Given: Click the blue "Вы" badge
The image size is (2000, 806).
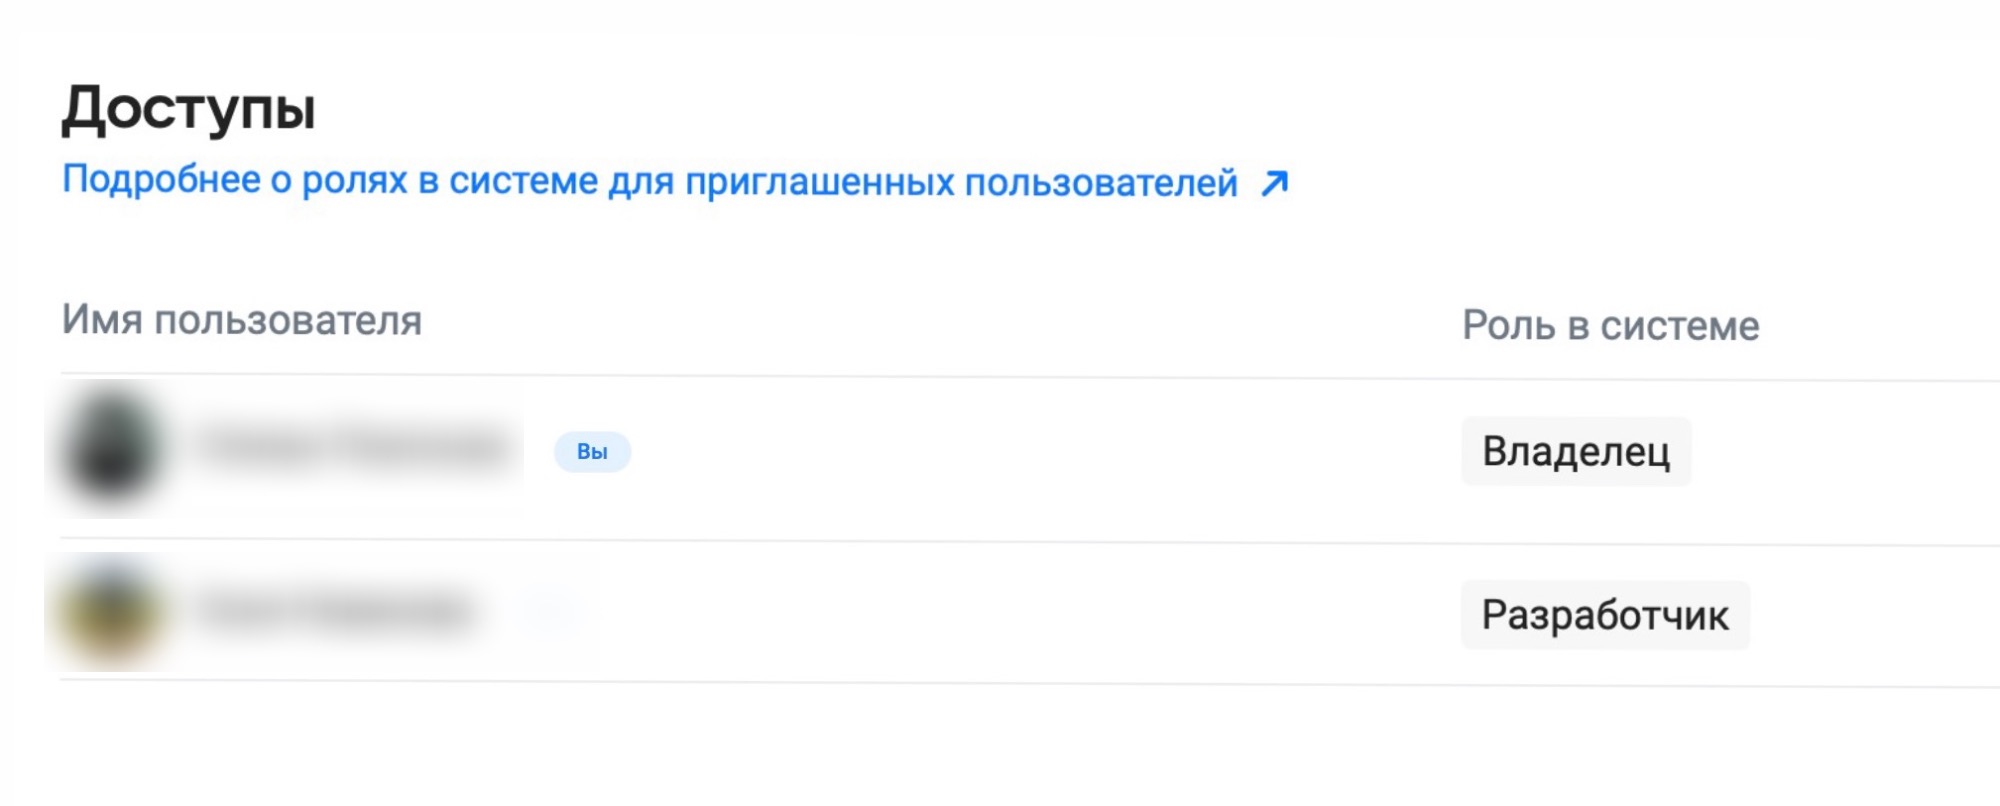Looking at the screenshot, I should tap(592, 452).
